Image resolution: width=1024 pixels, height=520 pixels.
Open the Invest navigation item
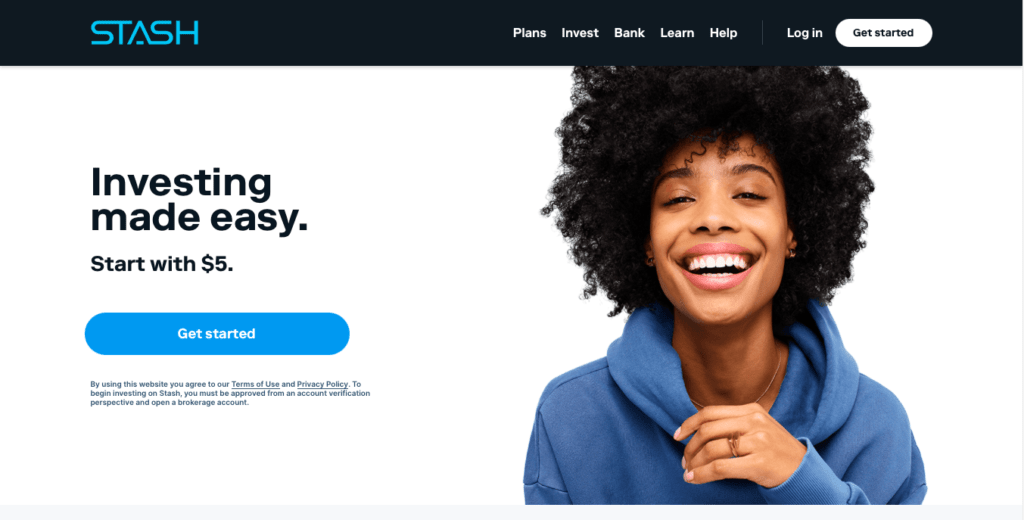pos(580,33)
